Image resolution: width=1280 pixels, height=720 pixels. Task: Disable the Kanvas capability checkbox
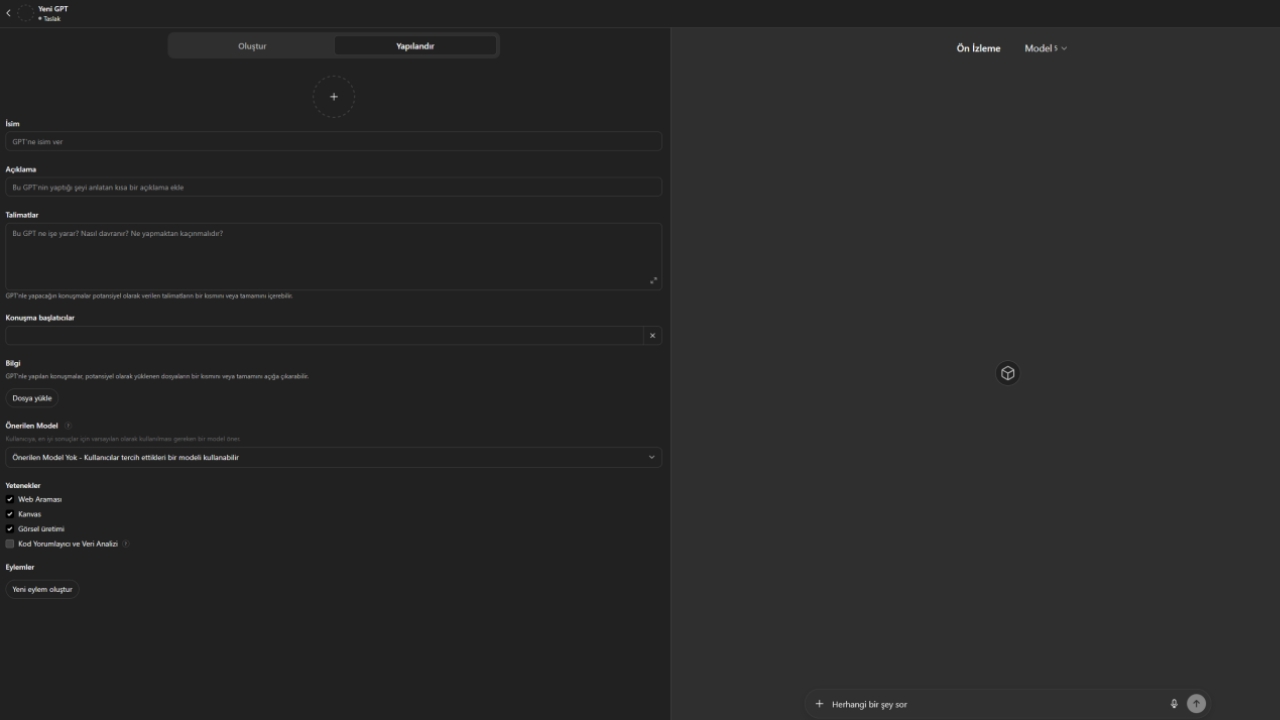click(10, 514)
